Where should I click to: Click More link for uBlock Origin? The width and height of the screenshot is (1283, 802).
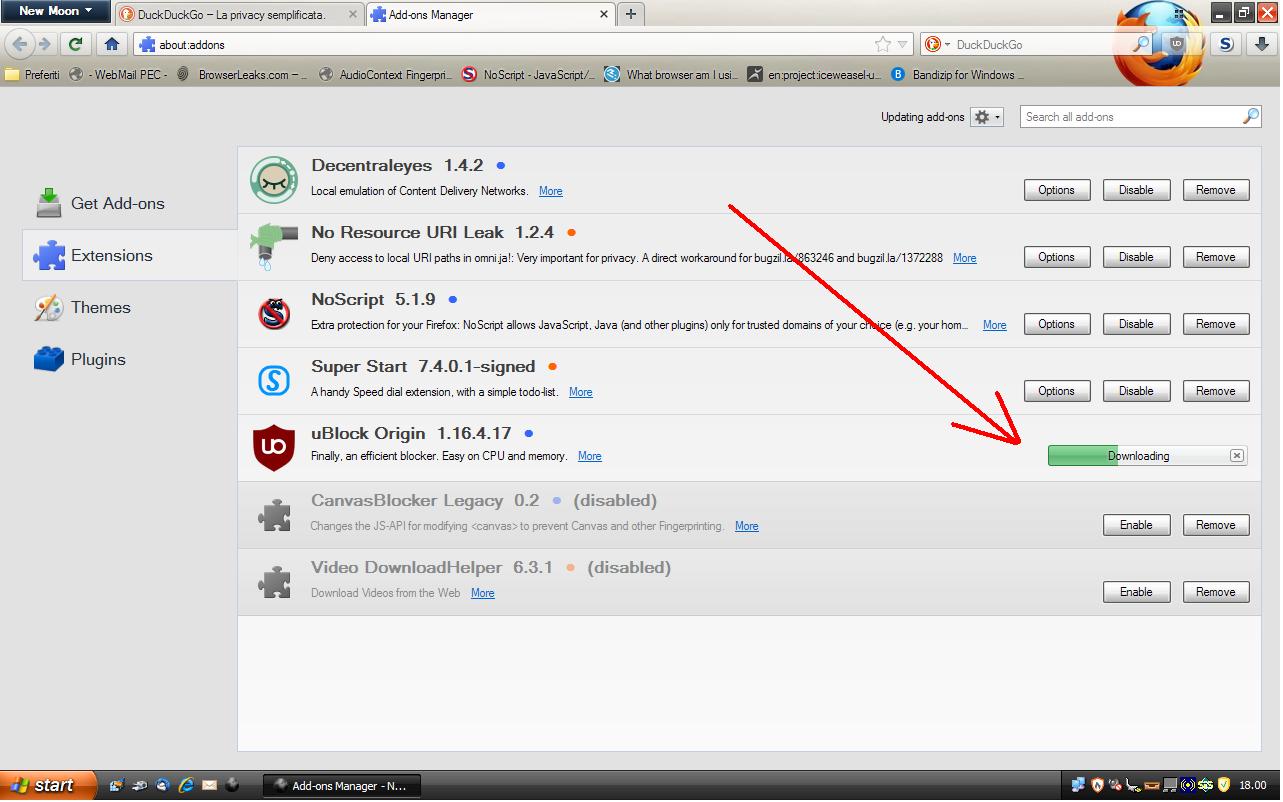590,456
